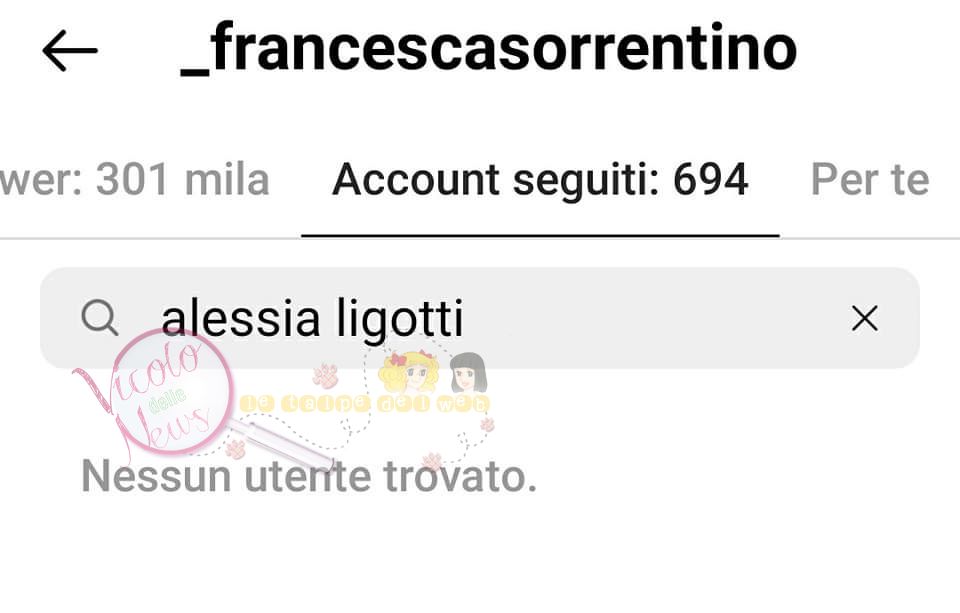Viewport: 960px width, 613px height.
Task: Click the dark-haired cartoon girl watermark
Action: pyautogui.click(x=468, y=372)
